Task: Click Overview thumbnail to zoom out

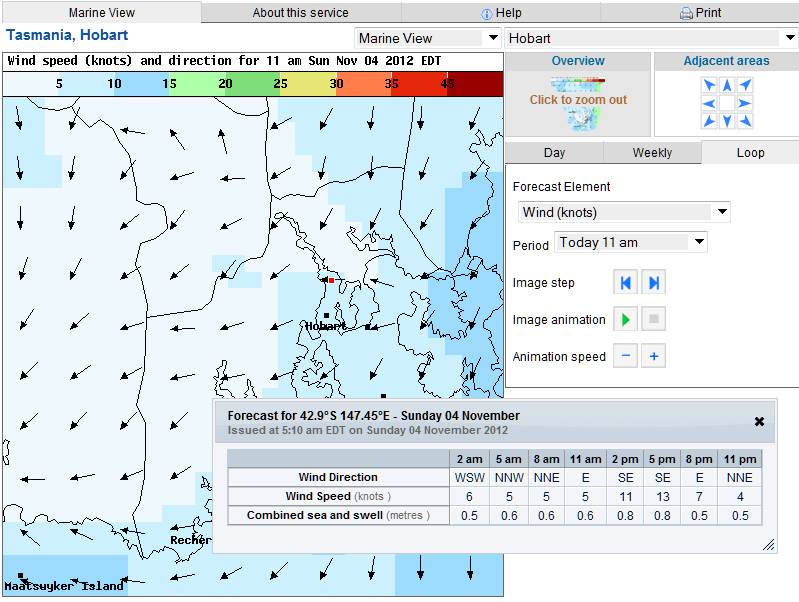Action: click(578, 101)
